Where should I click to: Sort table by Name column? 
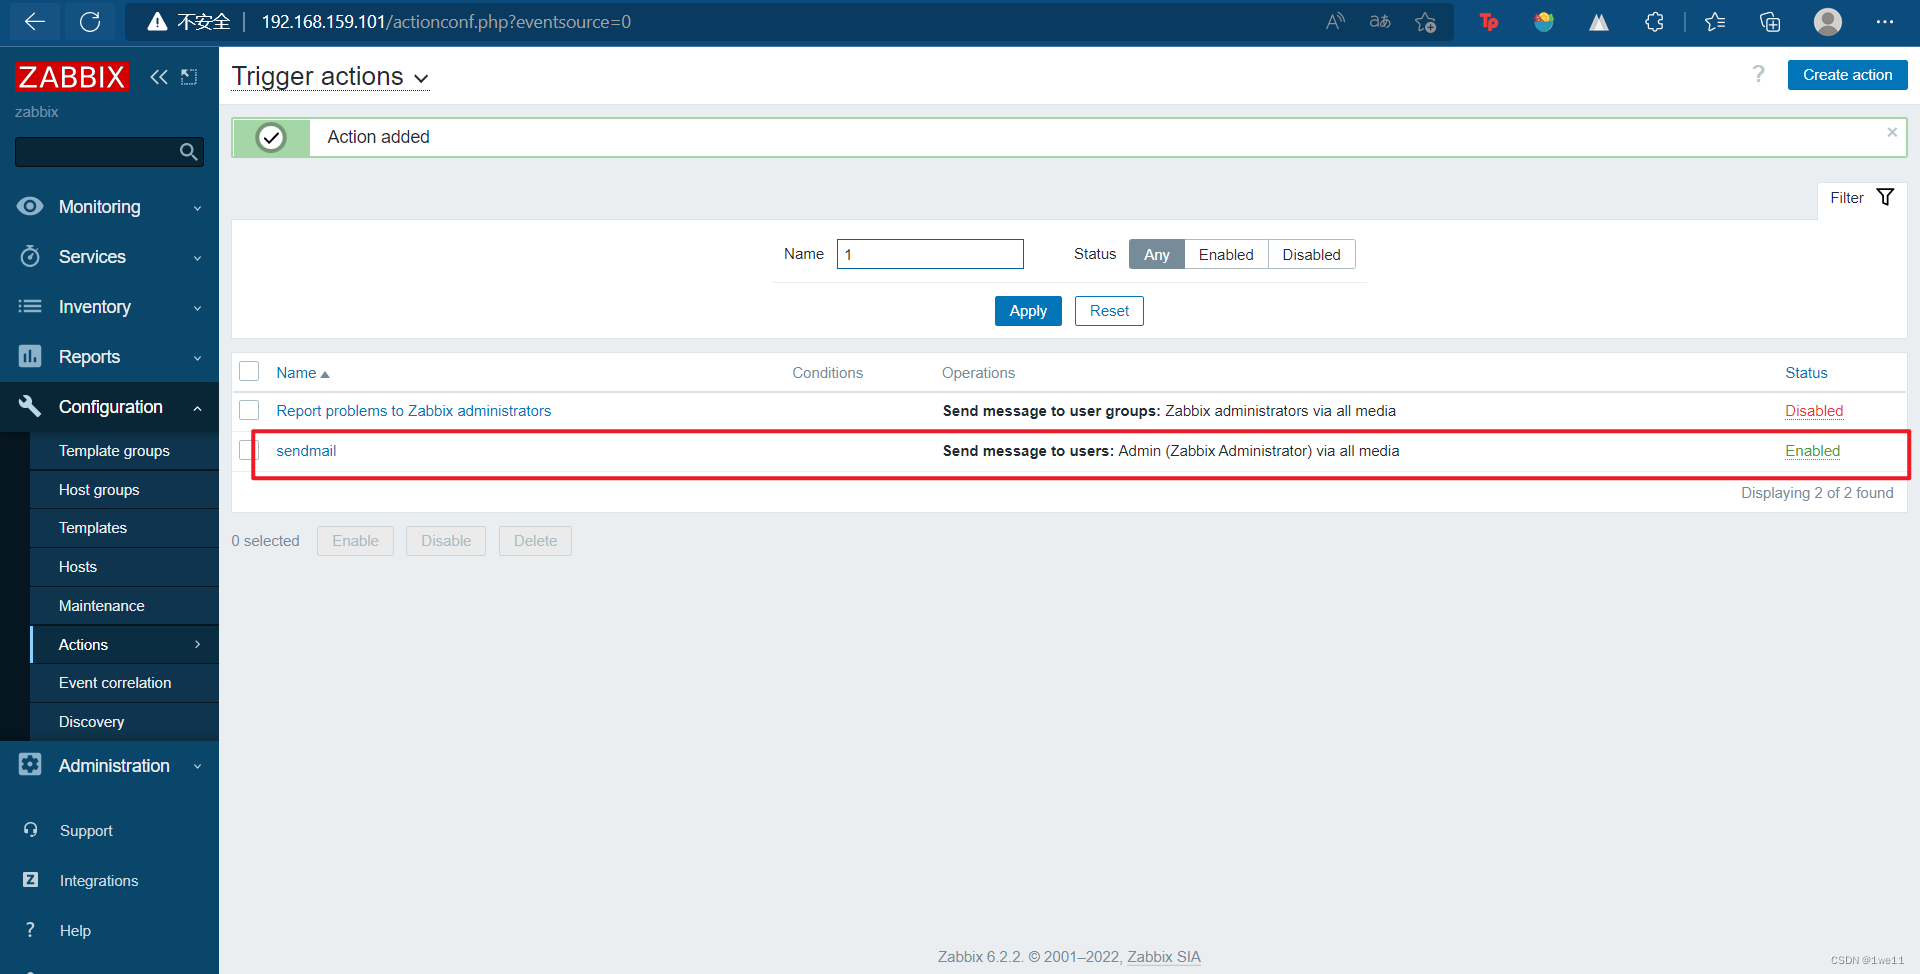[302, 373]
